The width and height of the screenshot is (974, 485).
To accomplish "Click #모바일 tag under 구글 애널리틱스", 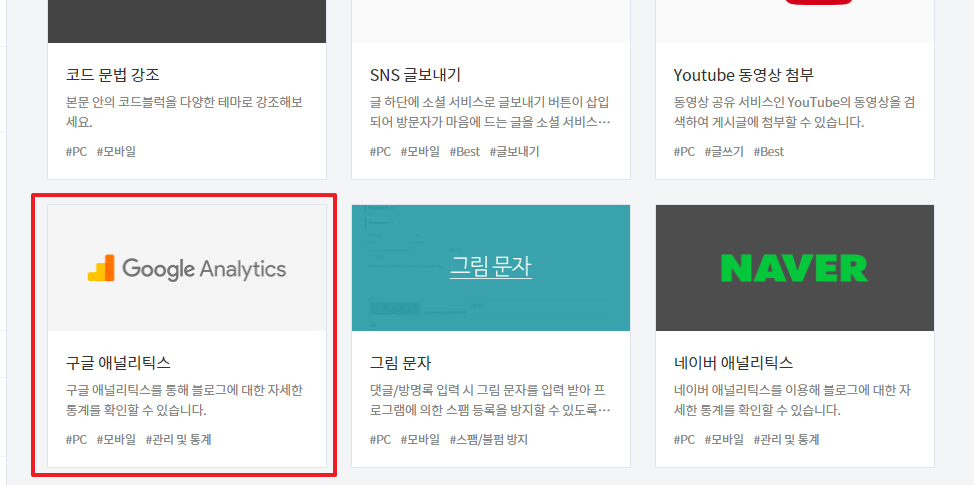I will tap(116, 440).
